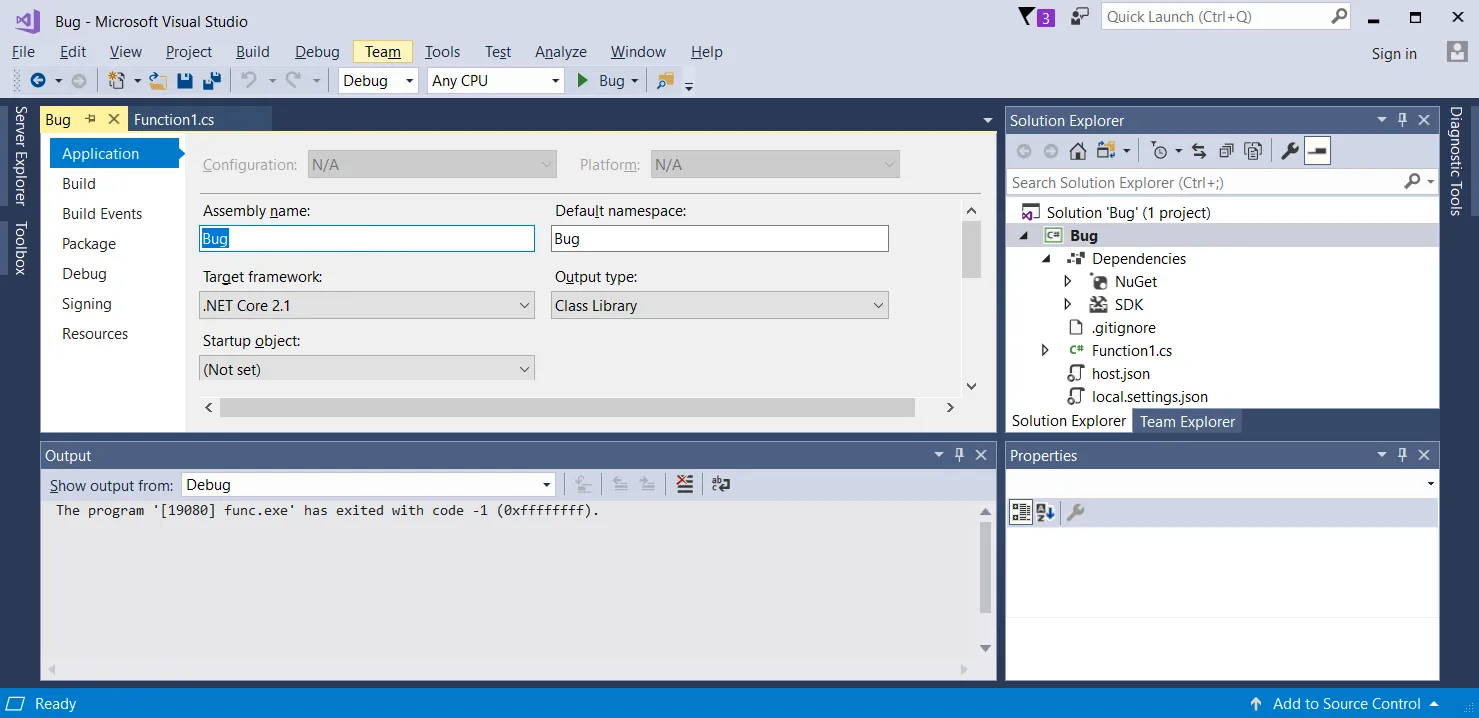The width and height of the screenshot is (1479, 718).
Task: Expand the Function1.cs node
Action: pos(1045,351)
